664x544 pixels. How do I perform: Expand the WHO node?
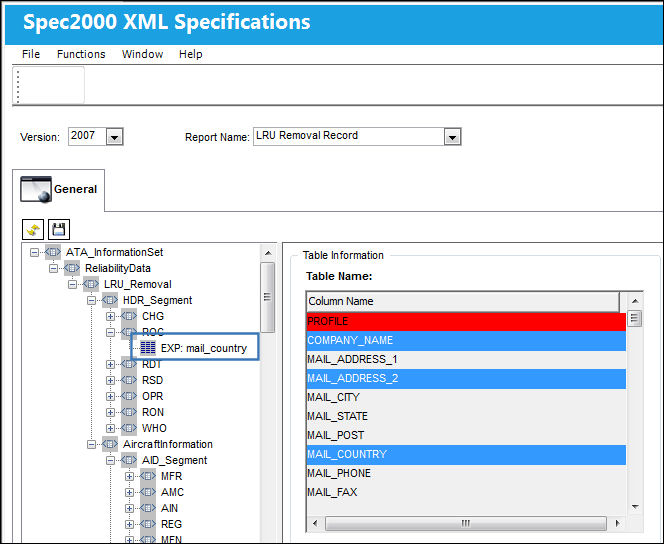111,428
